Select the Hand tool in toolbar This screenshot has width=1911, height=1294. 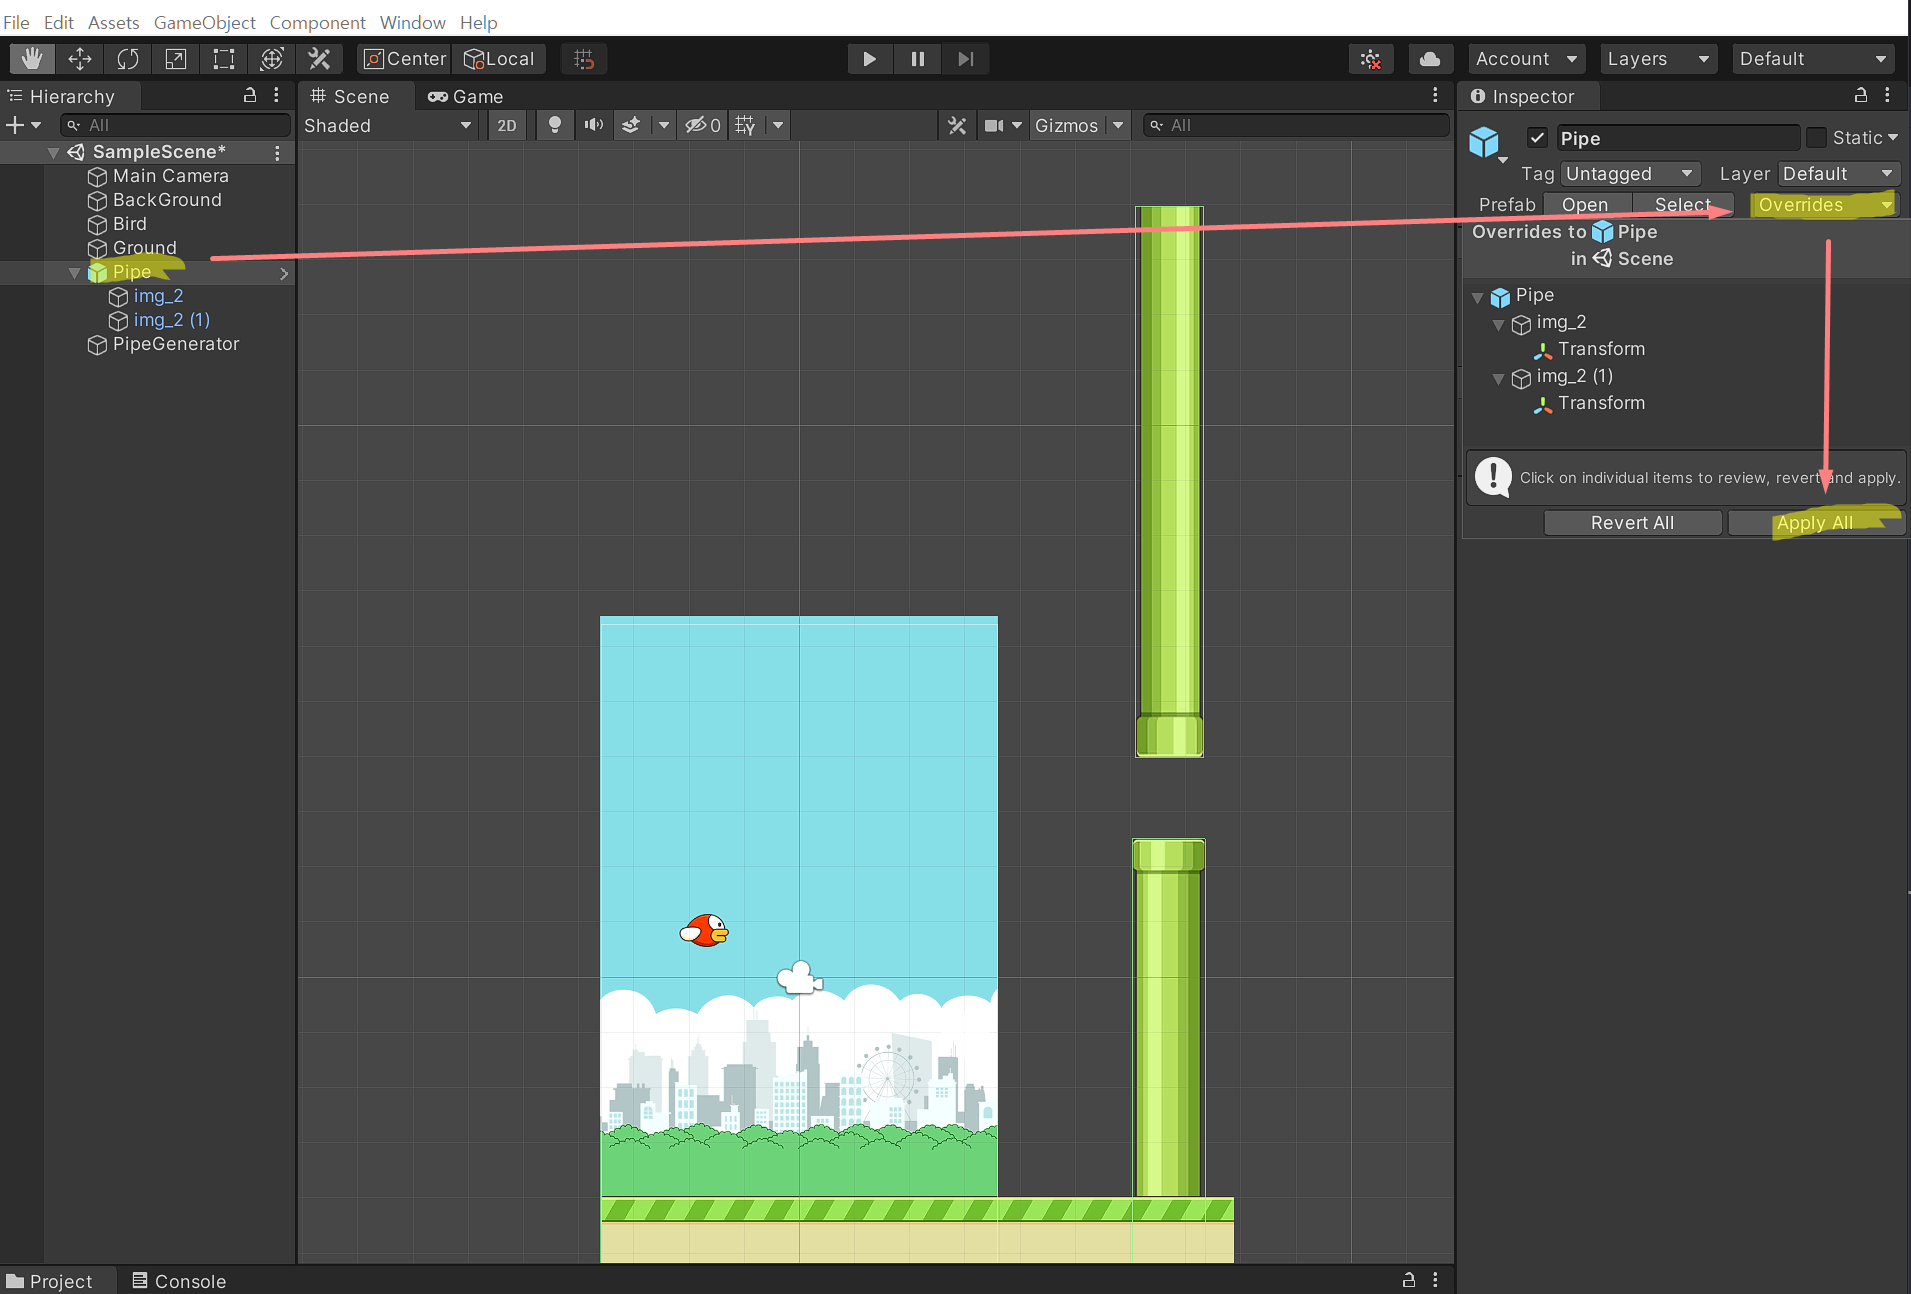(x=32, y=59)
